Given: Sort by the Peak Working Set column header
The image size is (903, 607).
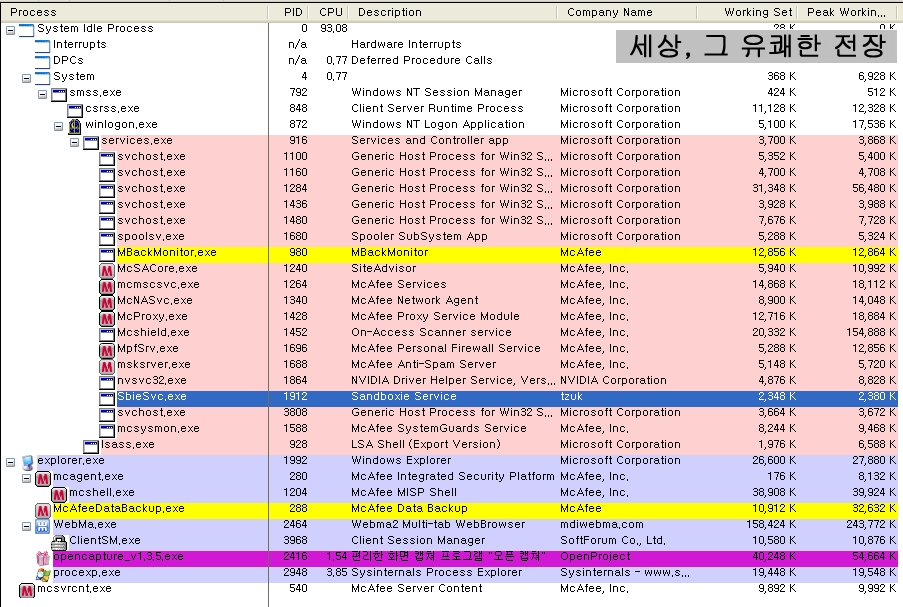Looking at the screenshot, I should coord(848,12).
